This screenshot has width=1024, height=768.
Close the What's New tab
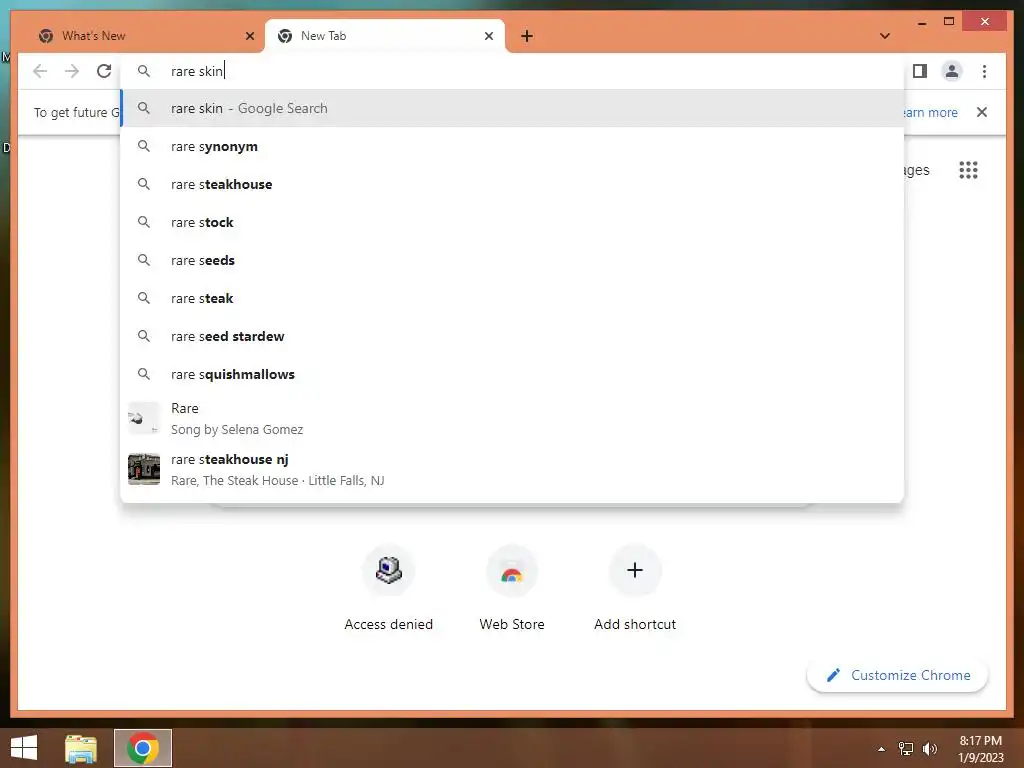coord(249,36)
